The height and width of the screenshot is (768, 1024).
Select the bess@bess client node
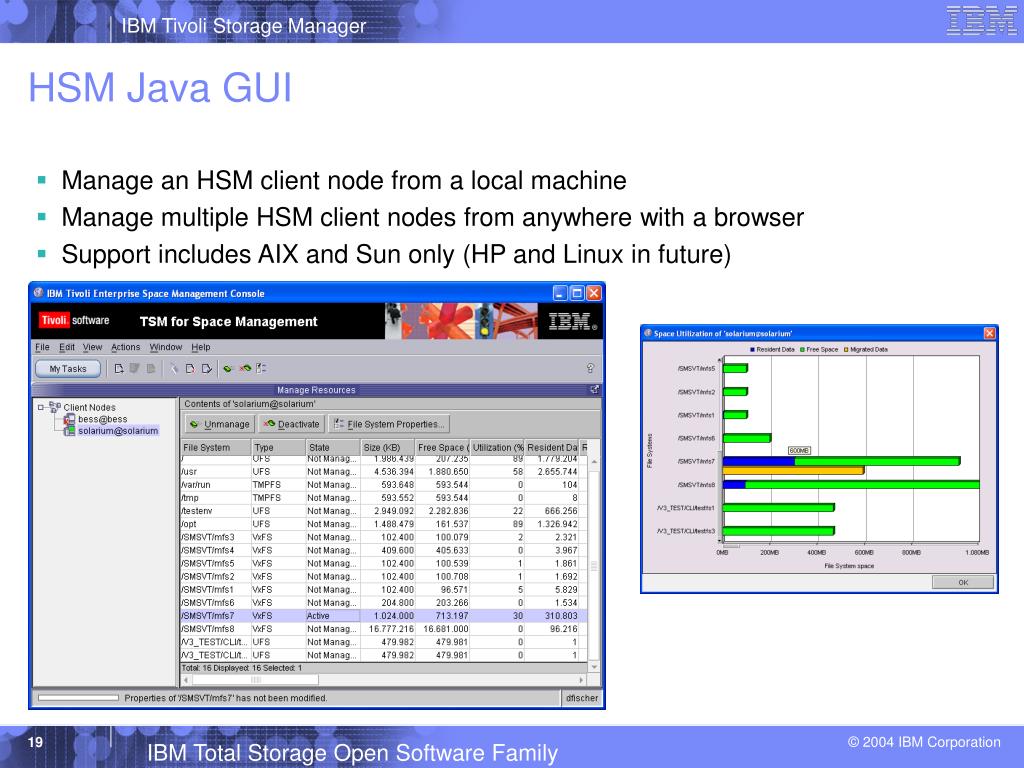(103, 419)
